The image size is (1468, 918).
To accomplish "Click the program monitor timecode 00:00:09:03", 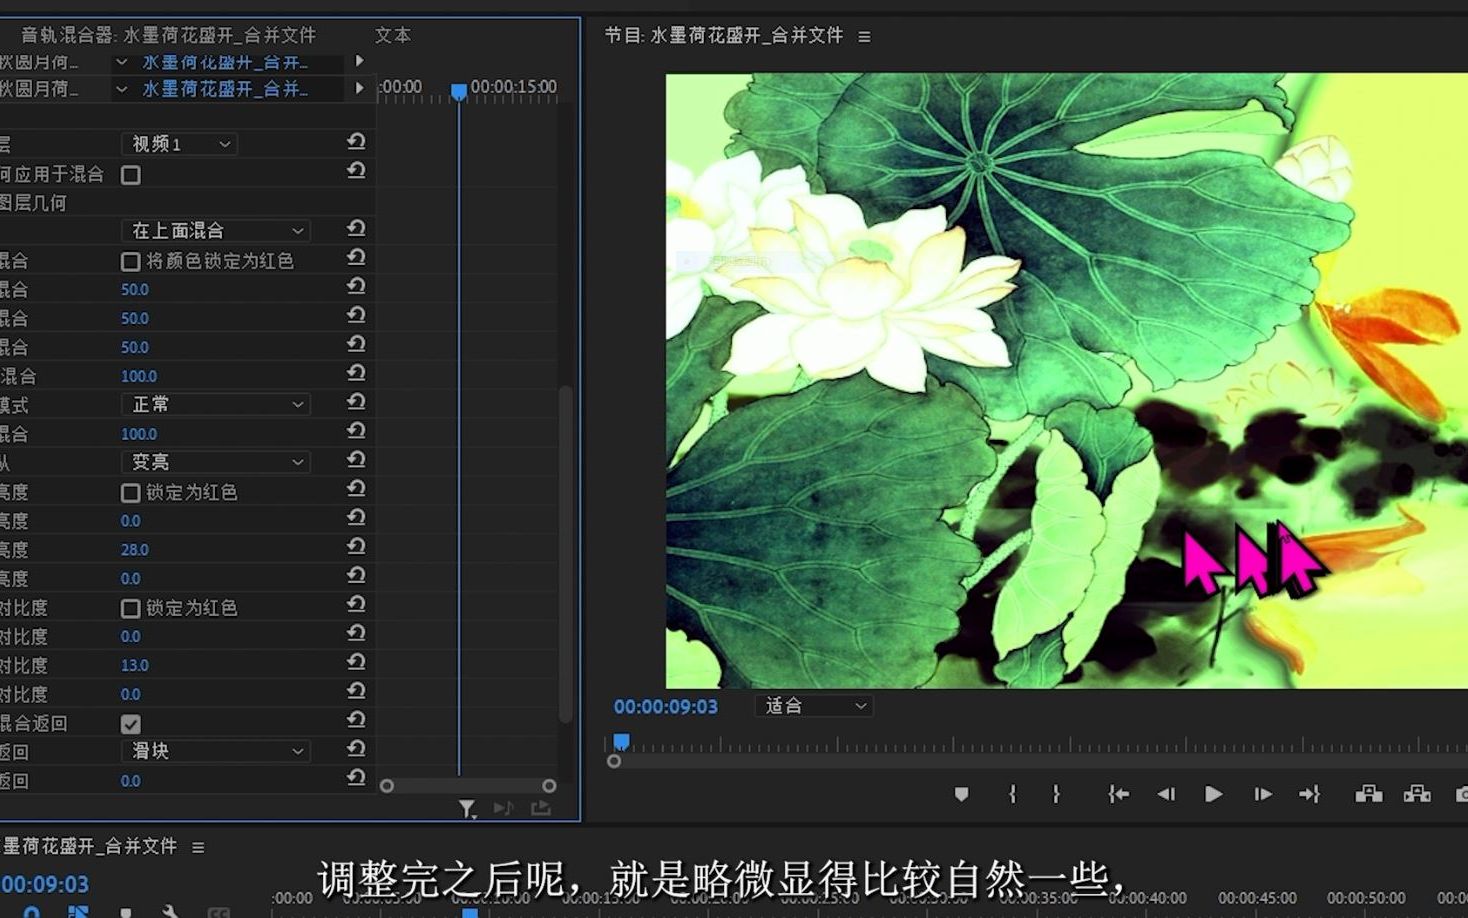I will pos(666,707).
